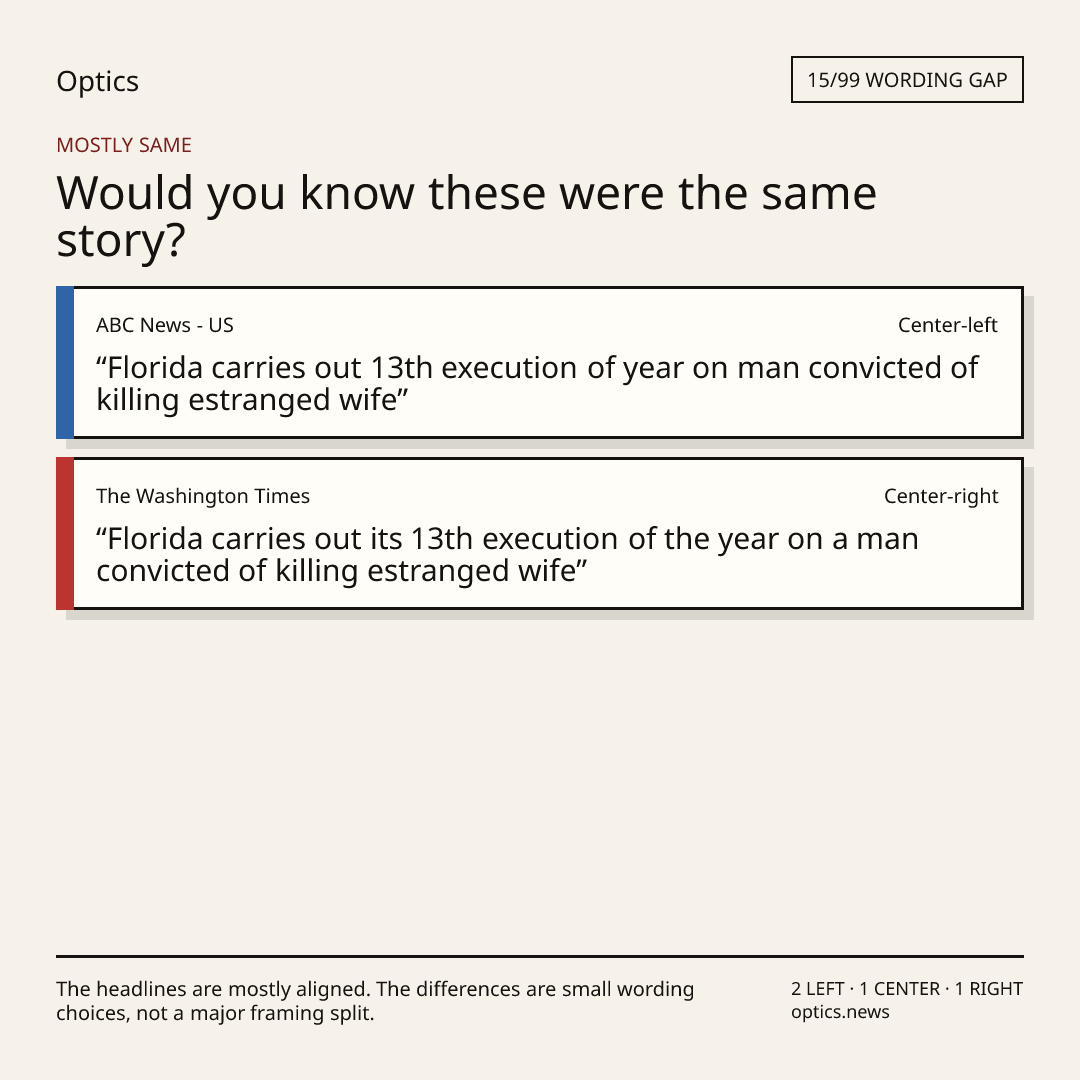This screenshot has width=1080, height=1080.
Task: Open the ABC News headline card
Action: 540,362
